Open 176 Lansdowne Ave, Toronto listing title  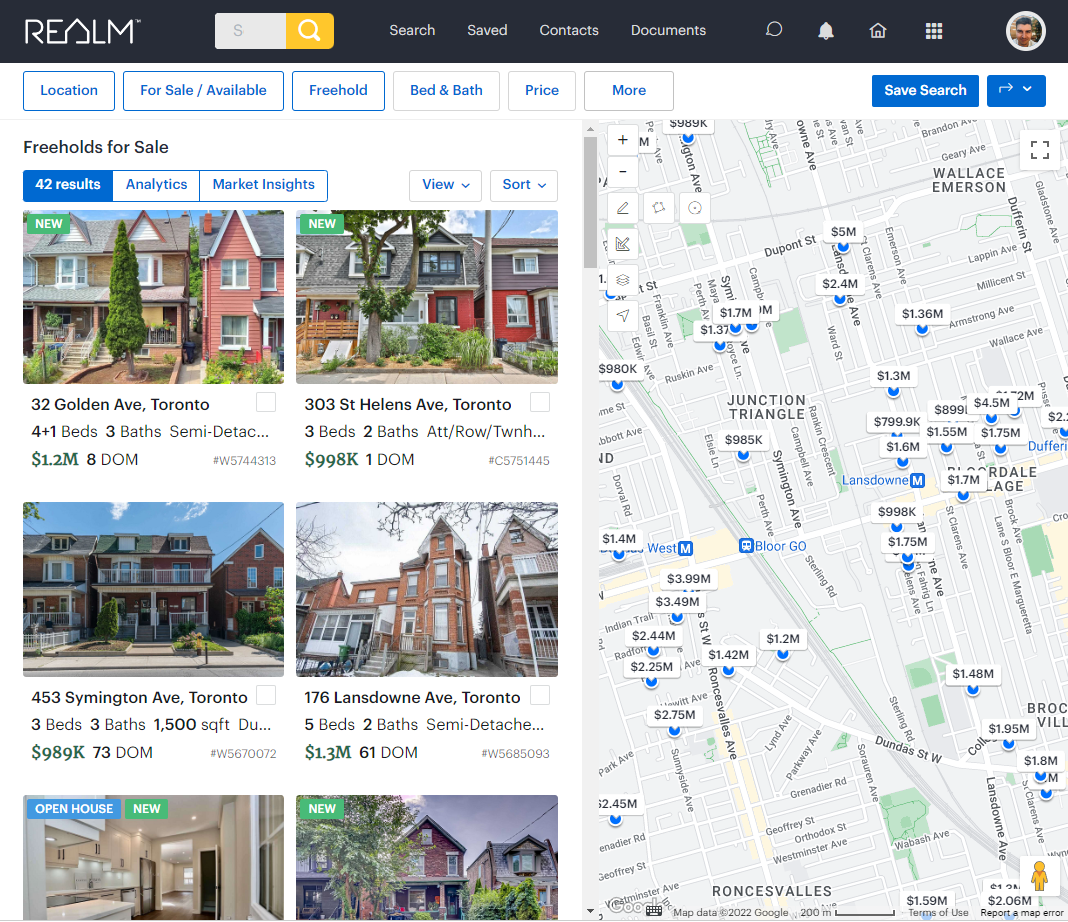pos(412,697)
